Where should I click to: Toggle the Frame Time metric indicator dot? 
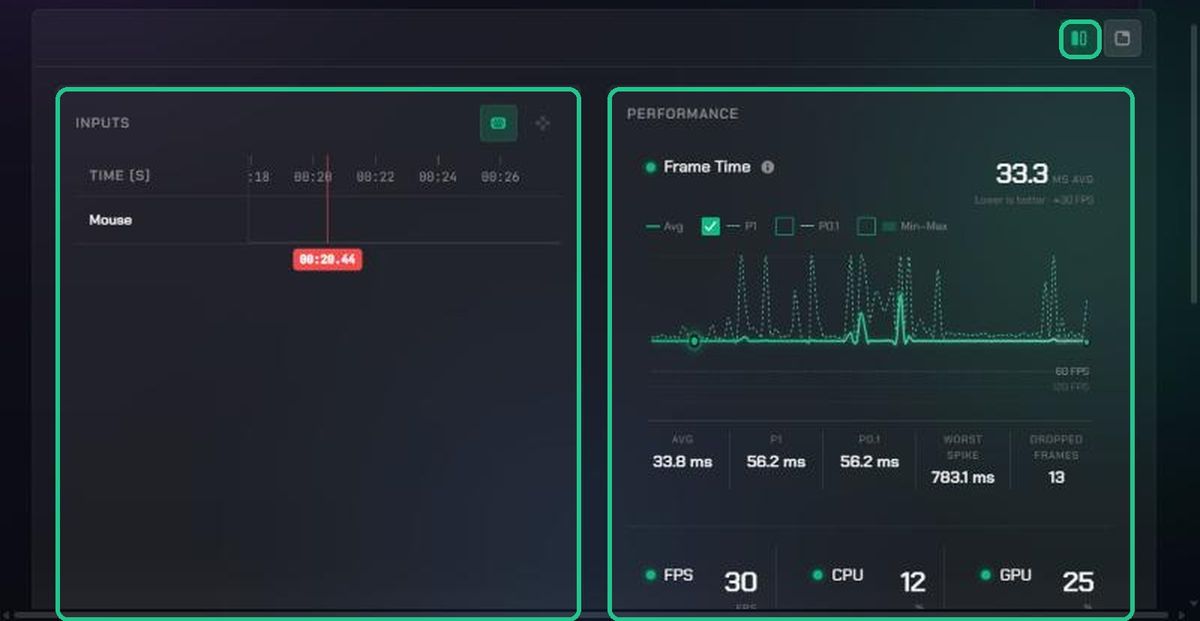tap(651, 167)
